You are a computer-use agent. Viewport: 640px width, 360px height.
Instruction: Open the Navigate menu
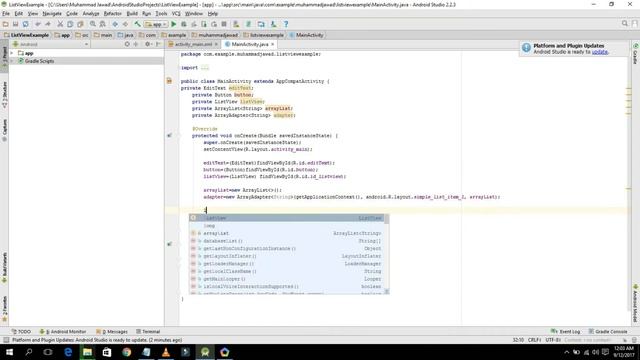(x=52, y=13)
